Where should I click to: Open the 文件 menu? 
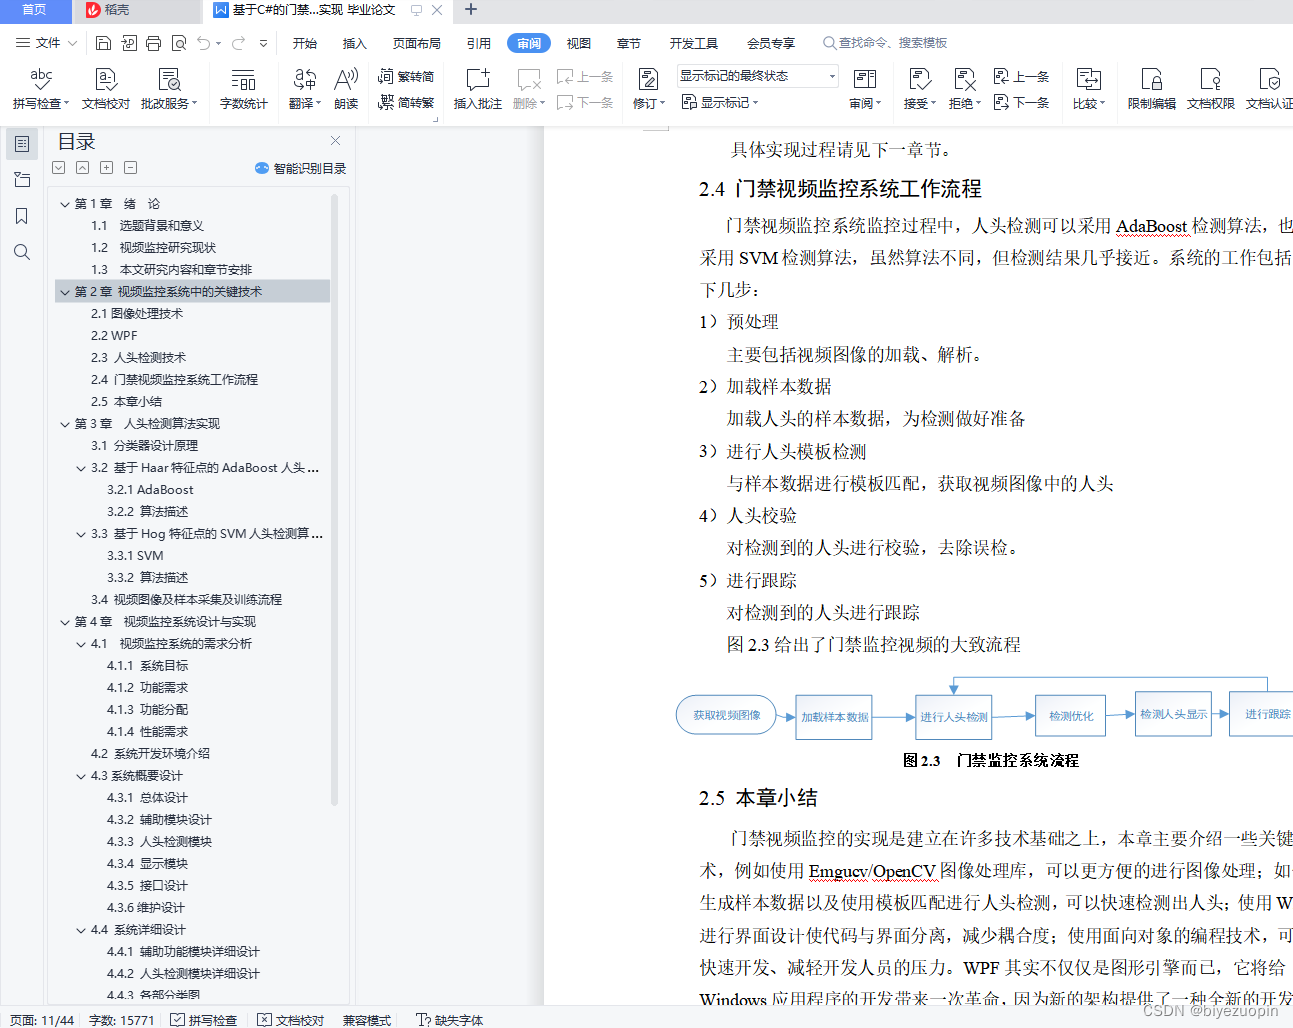coord(46,43)
